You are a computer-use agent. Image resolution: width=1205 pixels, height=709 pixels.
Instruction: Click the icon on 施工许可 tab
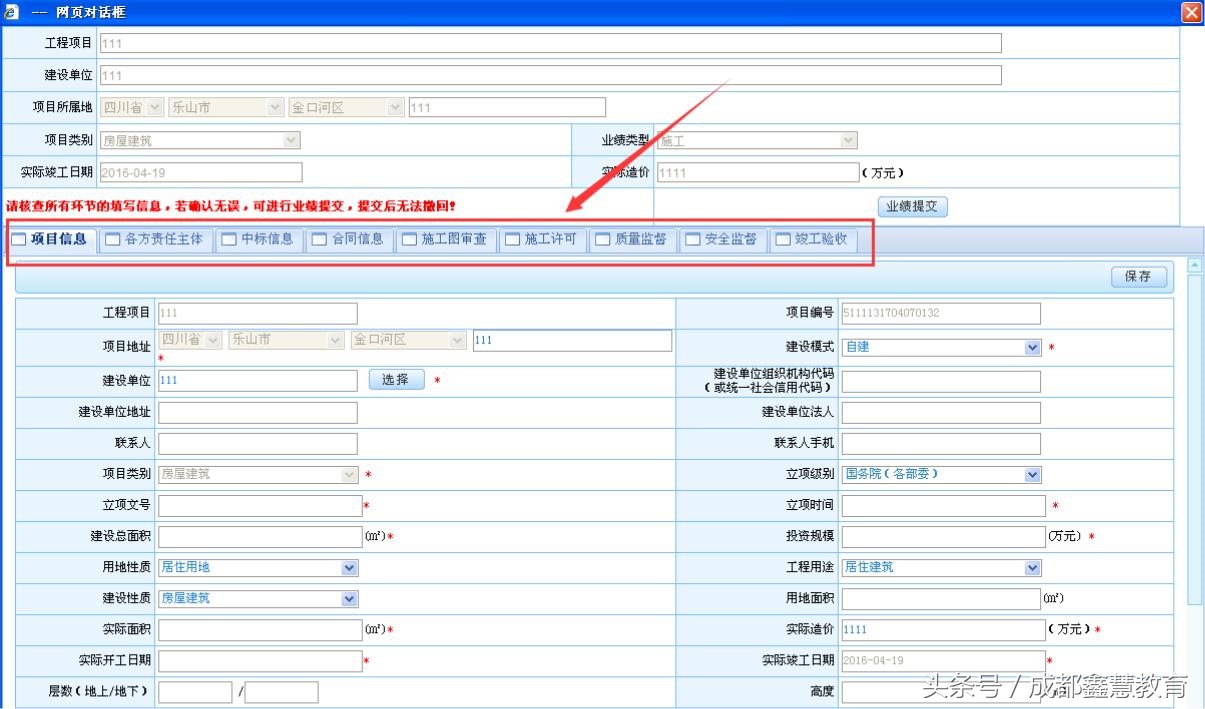tap(512, 240)
